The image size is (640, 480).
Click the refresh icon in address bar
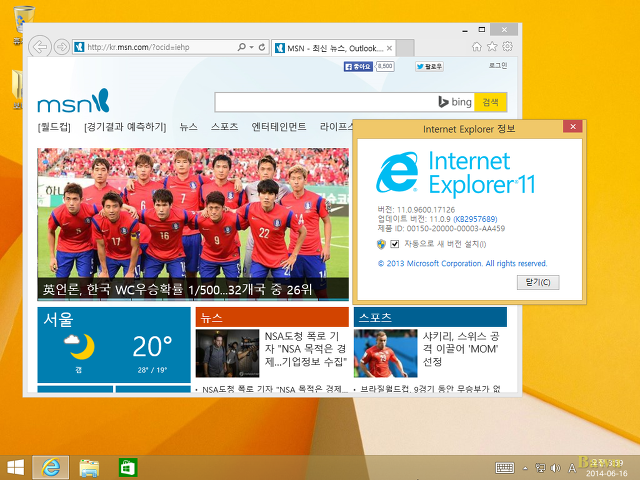pos(262,47)
